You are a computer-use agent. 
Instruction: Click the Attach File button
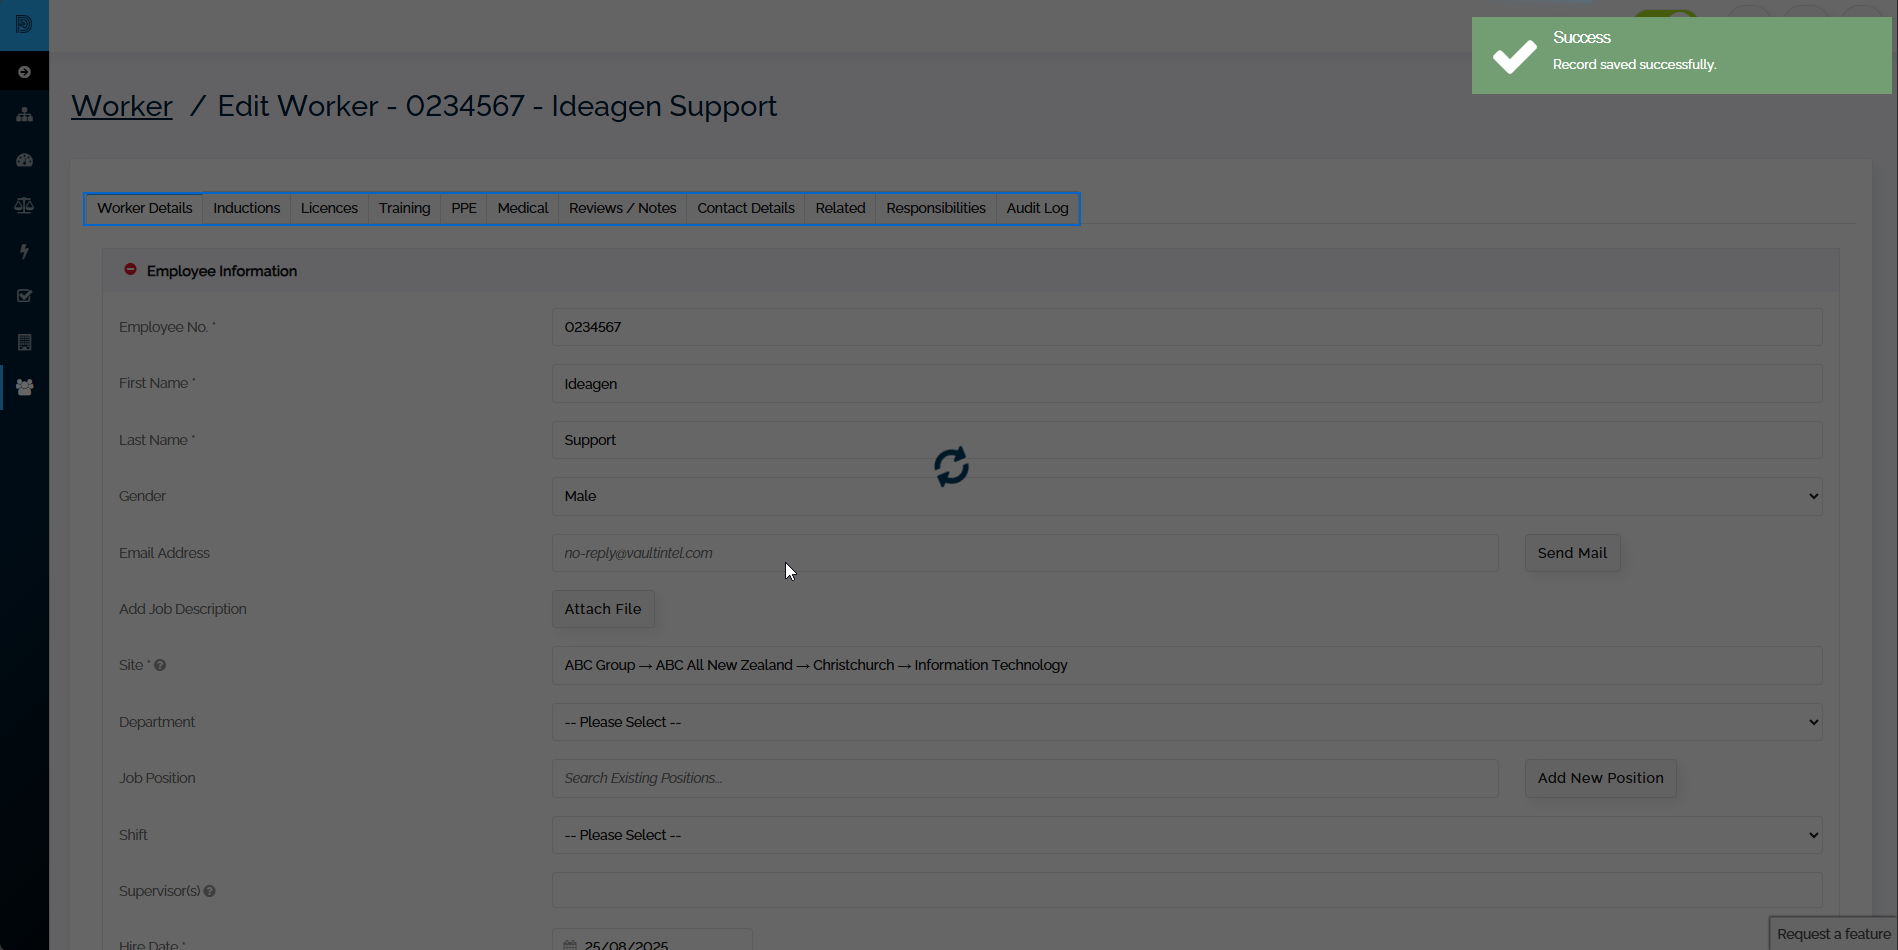pos(603,609)
